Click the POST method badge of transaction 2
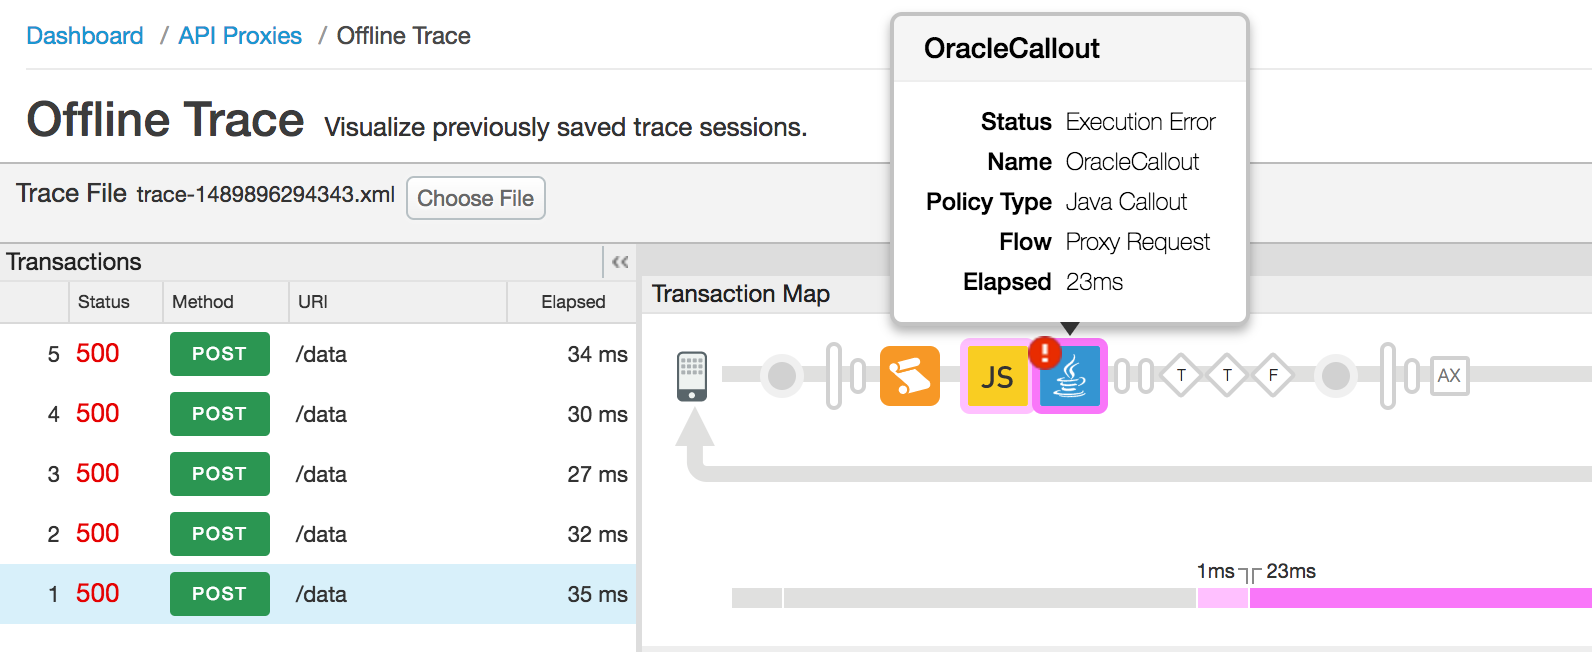This screenshot has height=652, width=1592. pos(220,534)
